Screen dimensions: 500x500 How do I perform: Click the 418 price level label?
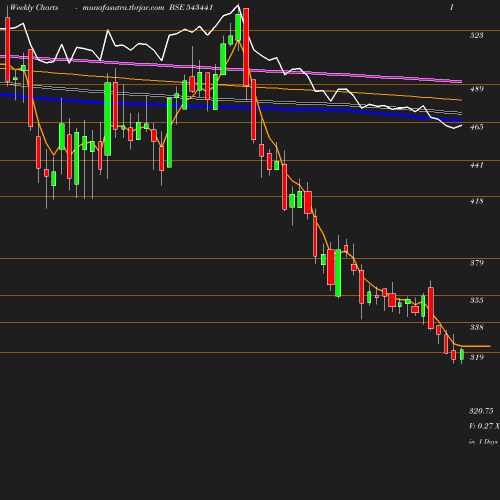[476, 201]
